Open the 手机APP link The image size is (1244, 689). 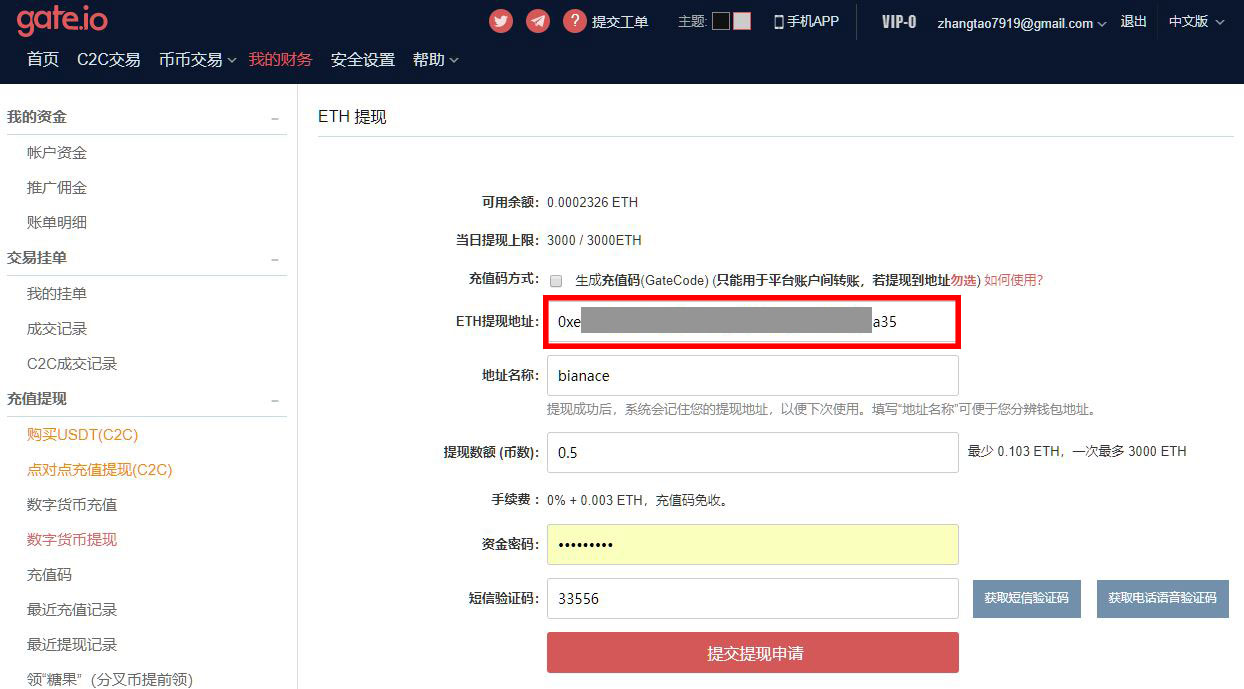click(813, 21)
